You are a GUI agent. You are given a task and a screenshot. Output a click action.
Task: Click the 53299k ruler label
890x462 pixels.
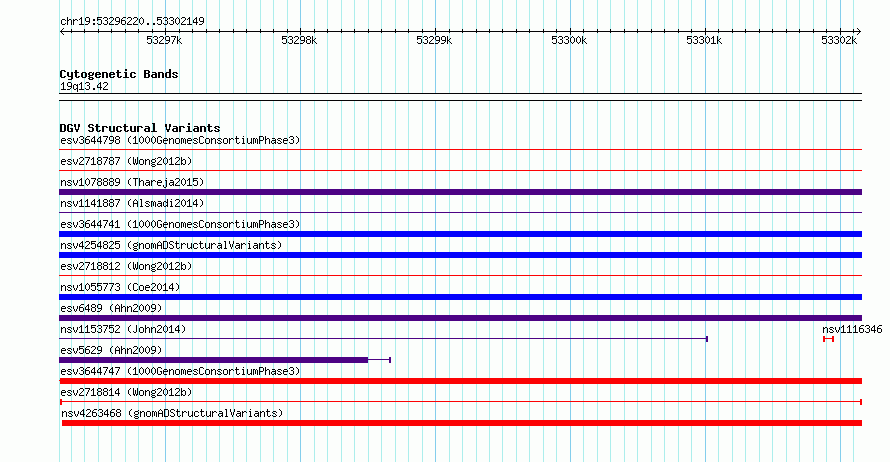point(434,40)
